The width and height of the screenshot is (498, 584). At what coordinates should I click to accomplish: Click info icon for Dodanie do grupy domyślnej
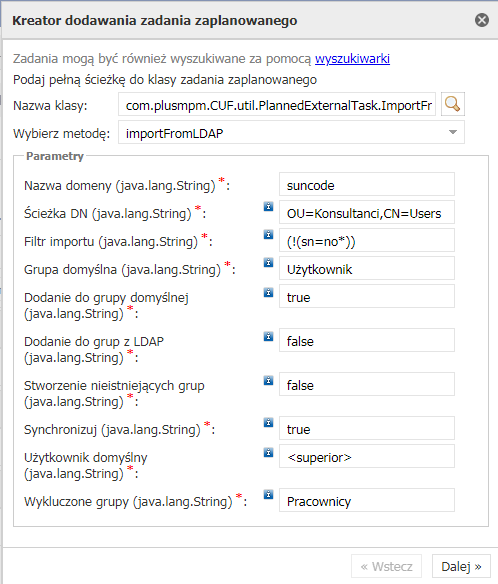(x=269, y=292)
